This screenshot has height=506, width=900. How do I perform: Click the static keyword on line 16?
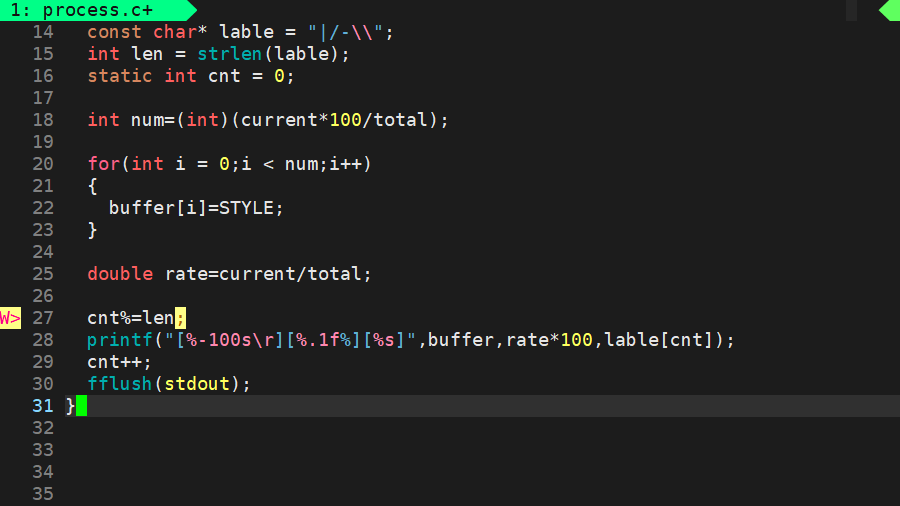(120, 76)
